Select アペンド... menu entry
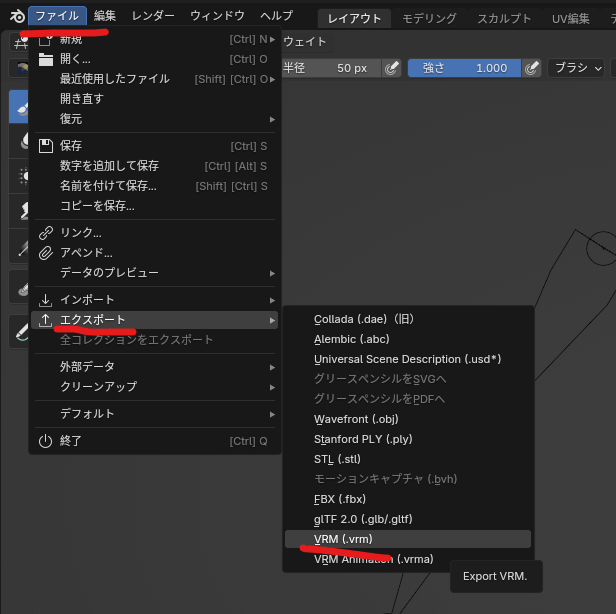Image resolution: width=616 pixels, height=614 pixels. pos(154,253)
